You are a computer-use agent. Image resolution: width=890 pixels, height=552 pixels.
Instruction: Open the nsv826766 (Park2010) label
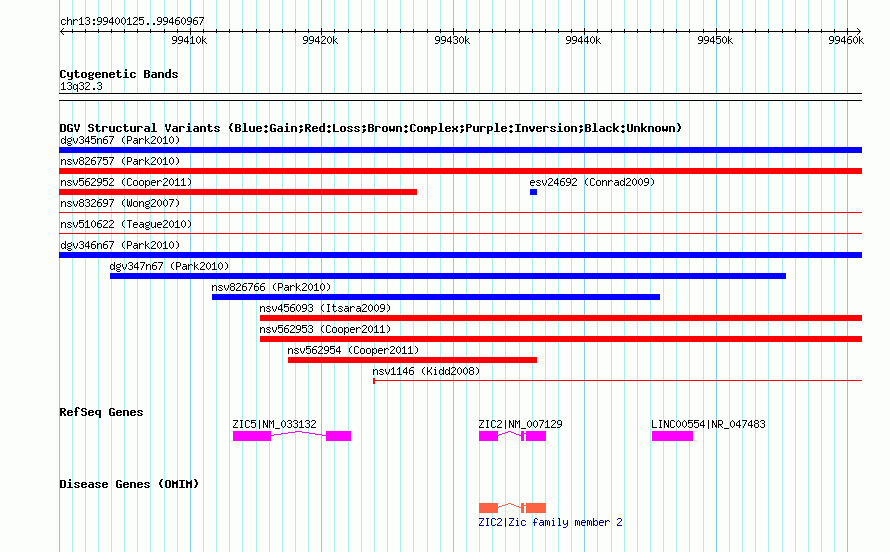pos(271,287)
